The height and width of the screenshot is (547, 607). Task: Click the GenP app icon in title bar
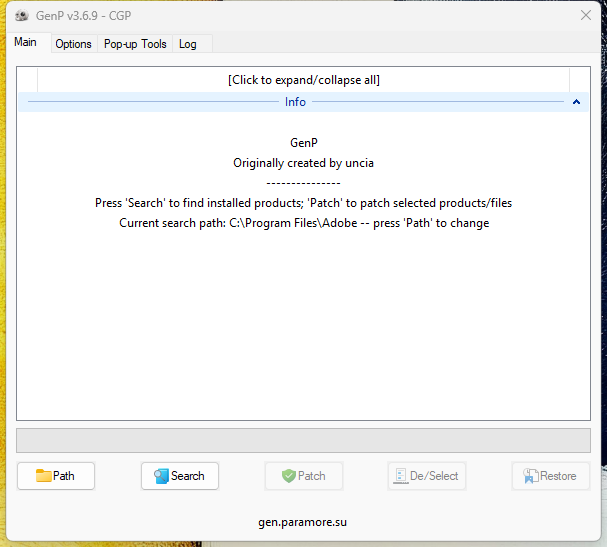point(22,16)
